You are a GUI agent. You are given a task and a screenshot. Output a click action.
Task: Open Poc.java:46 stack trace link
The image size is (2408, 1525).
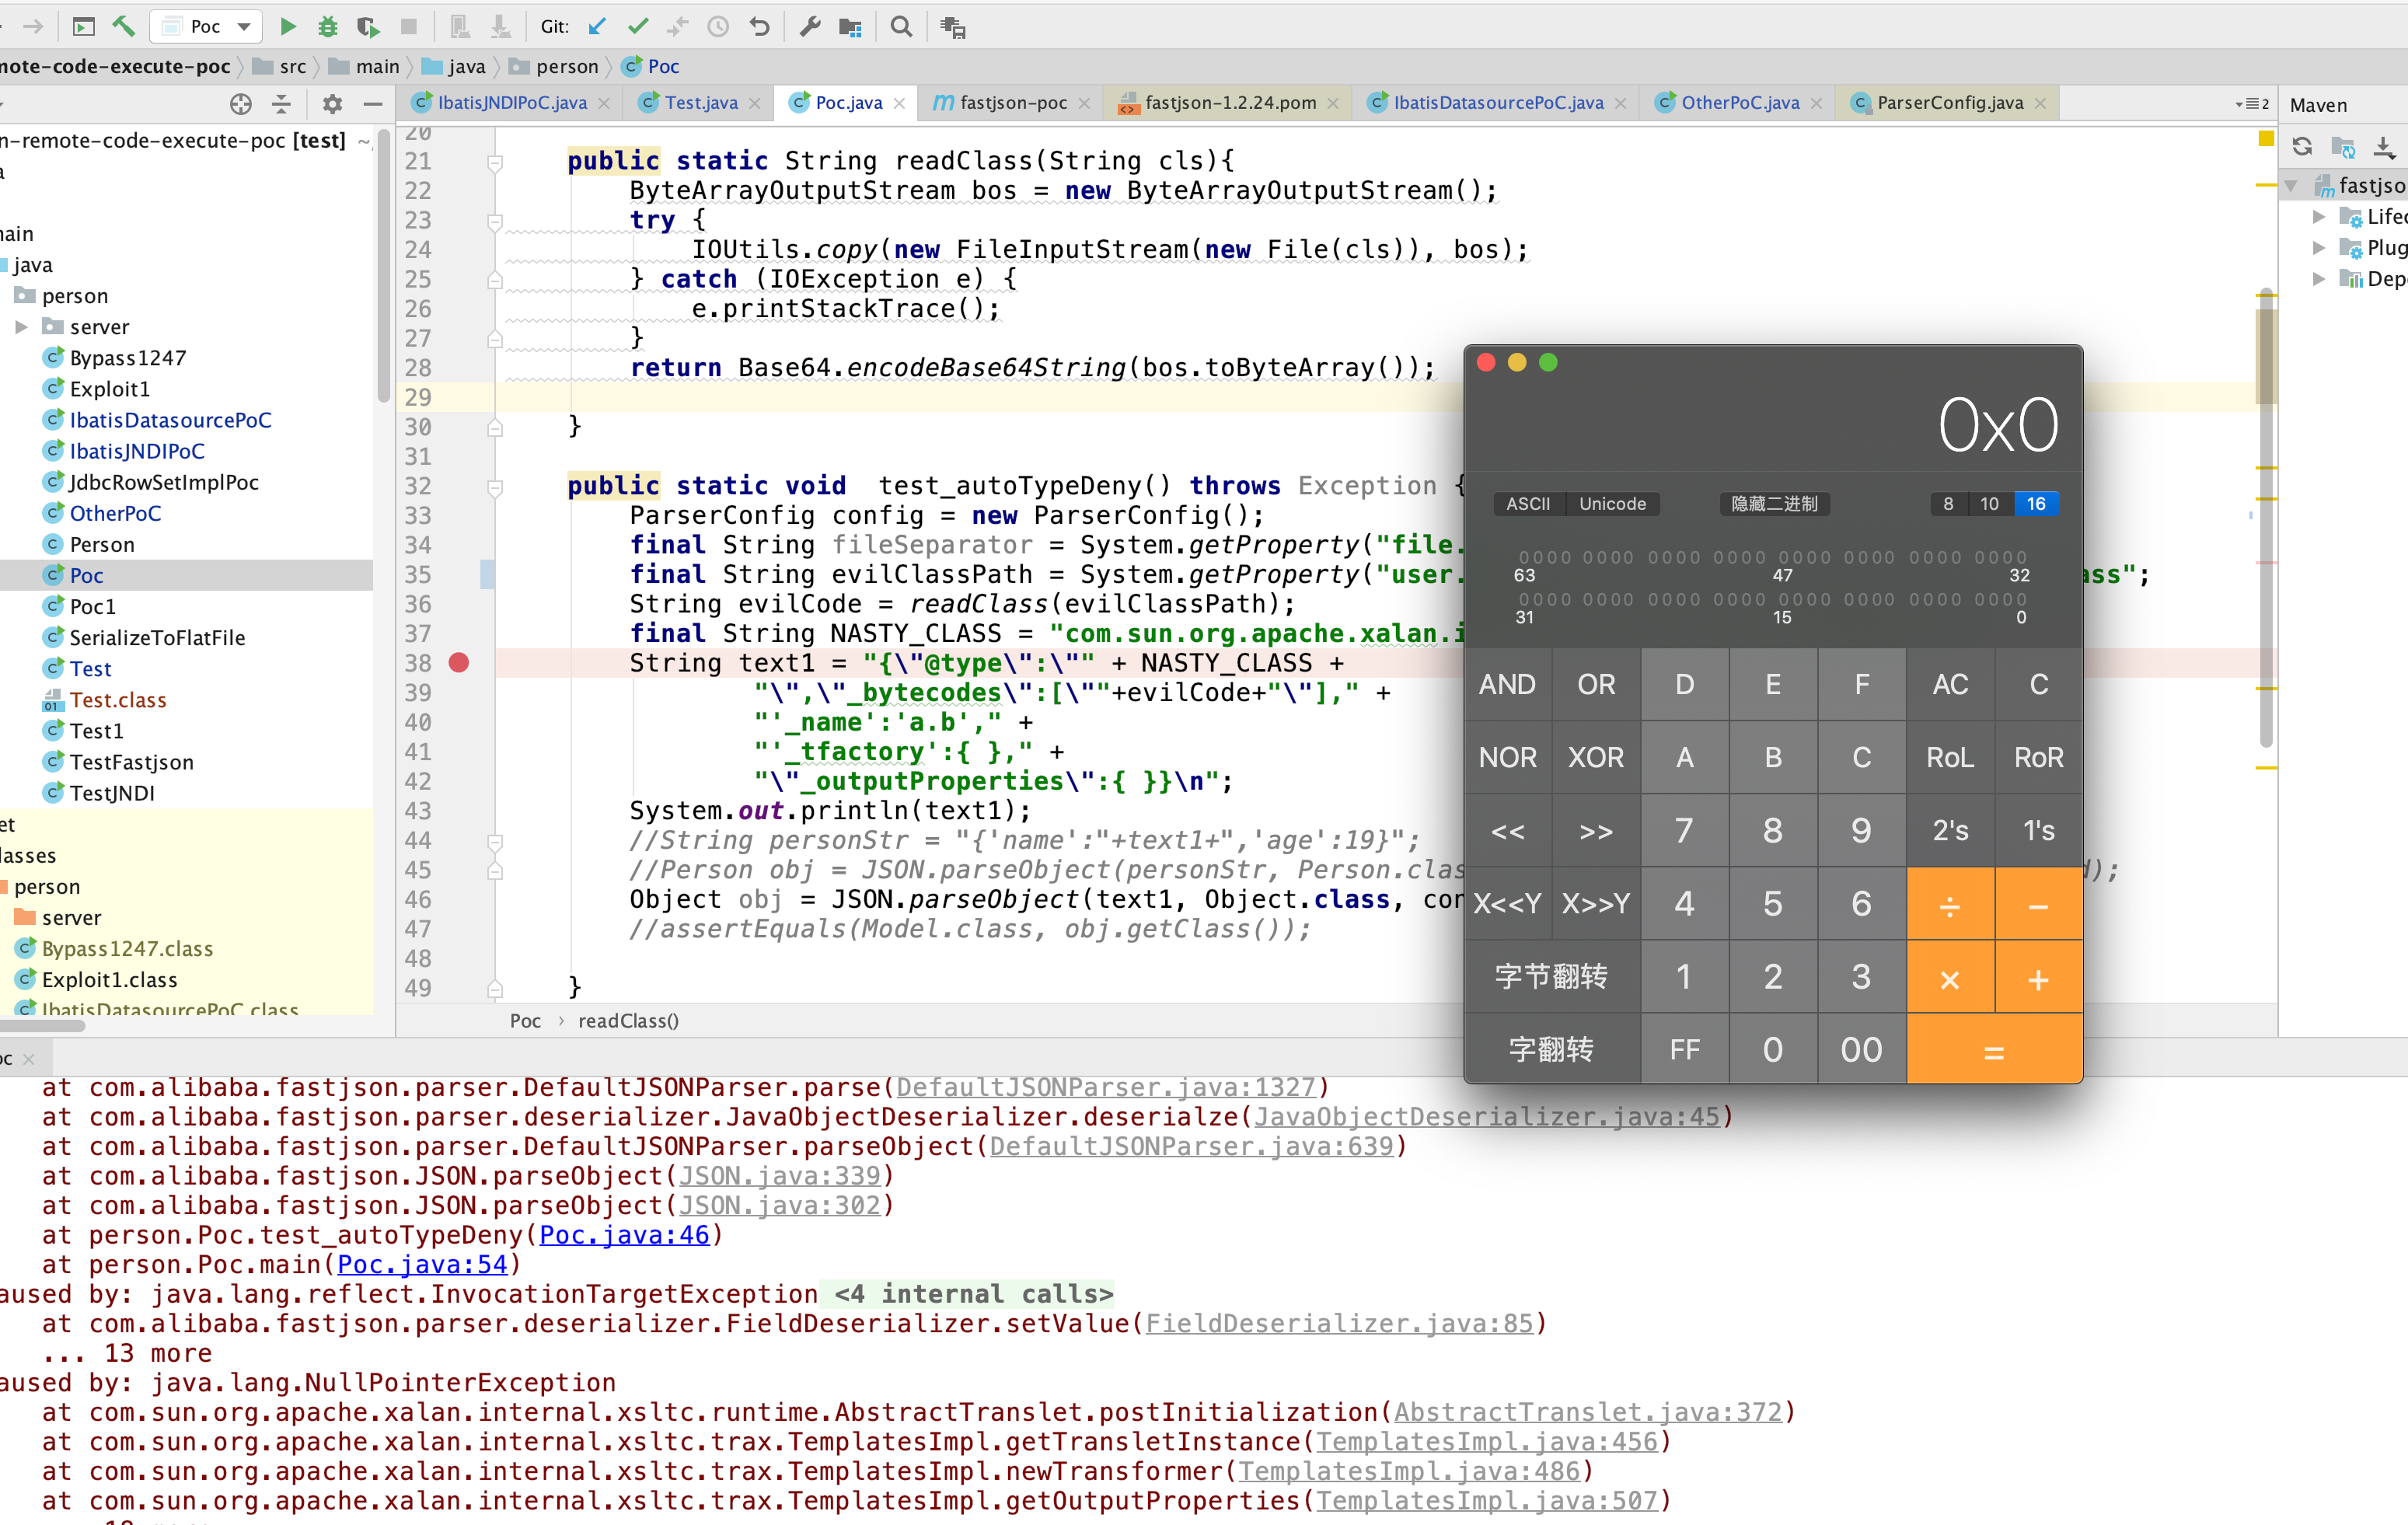click(624, 1235)
